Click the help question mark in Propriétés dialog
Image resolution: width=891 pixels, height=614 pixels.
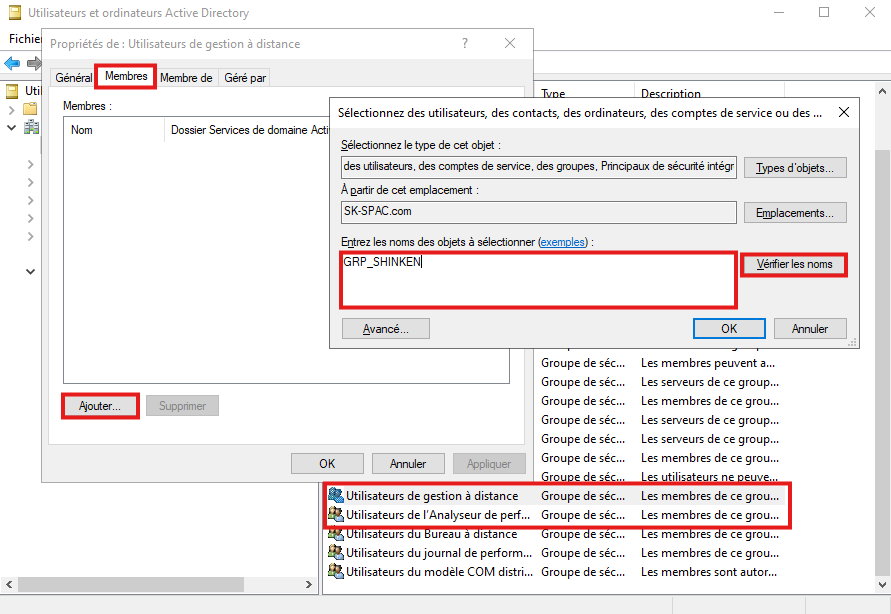pyautogui.click(x=465, y=44)
